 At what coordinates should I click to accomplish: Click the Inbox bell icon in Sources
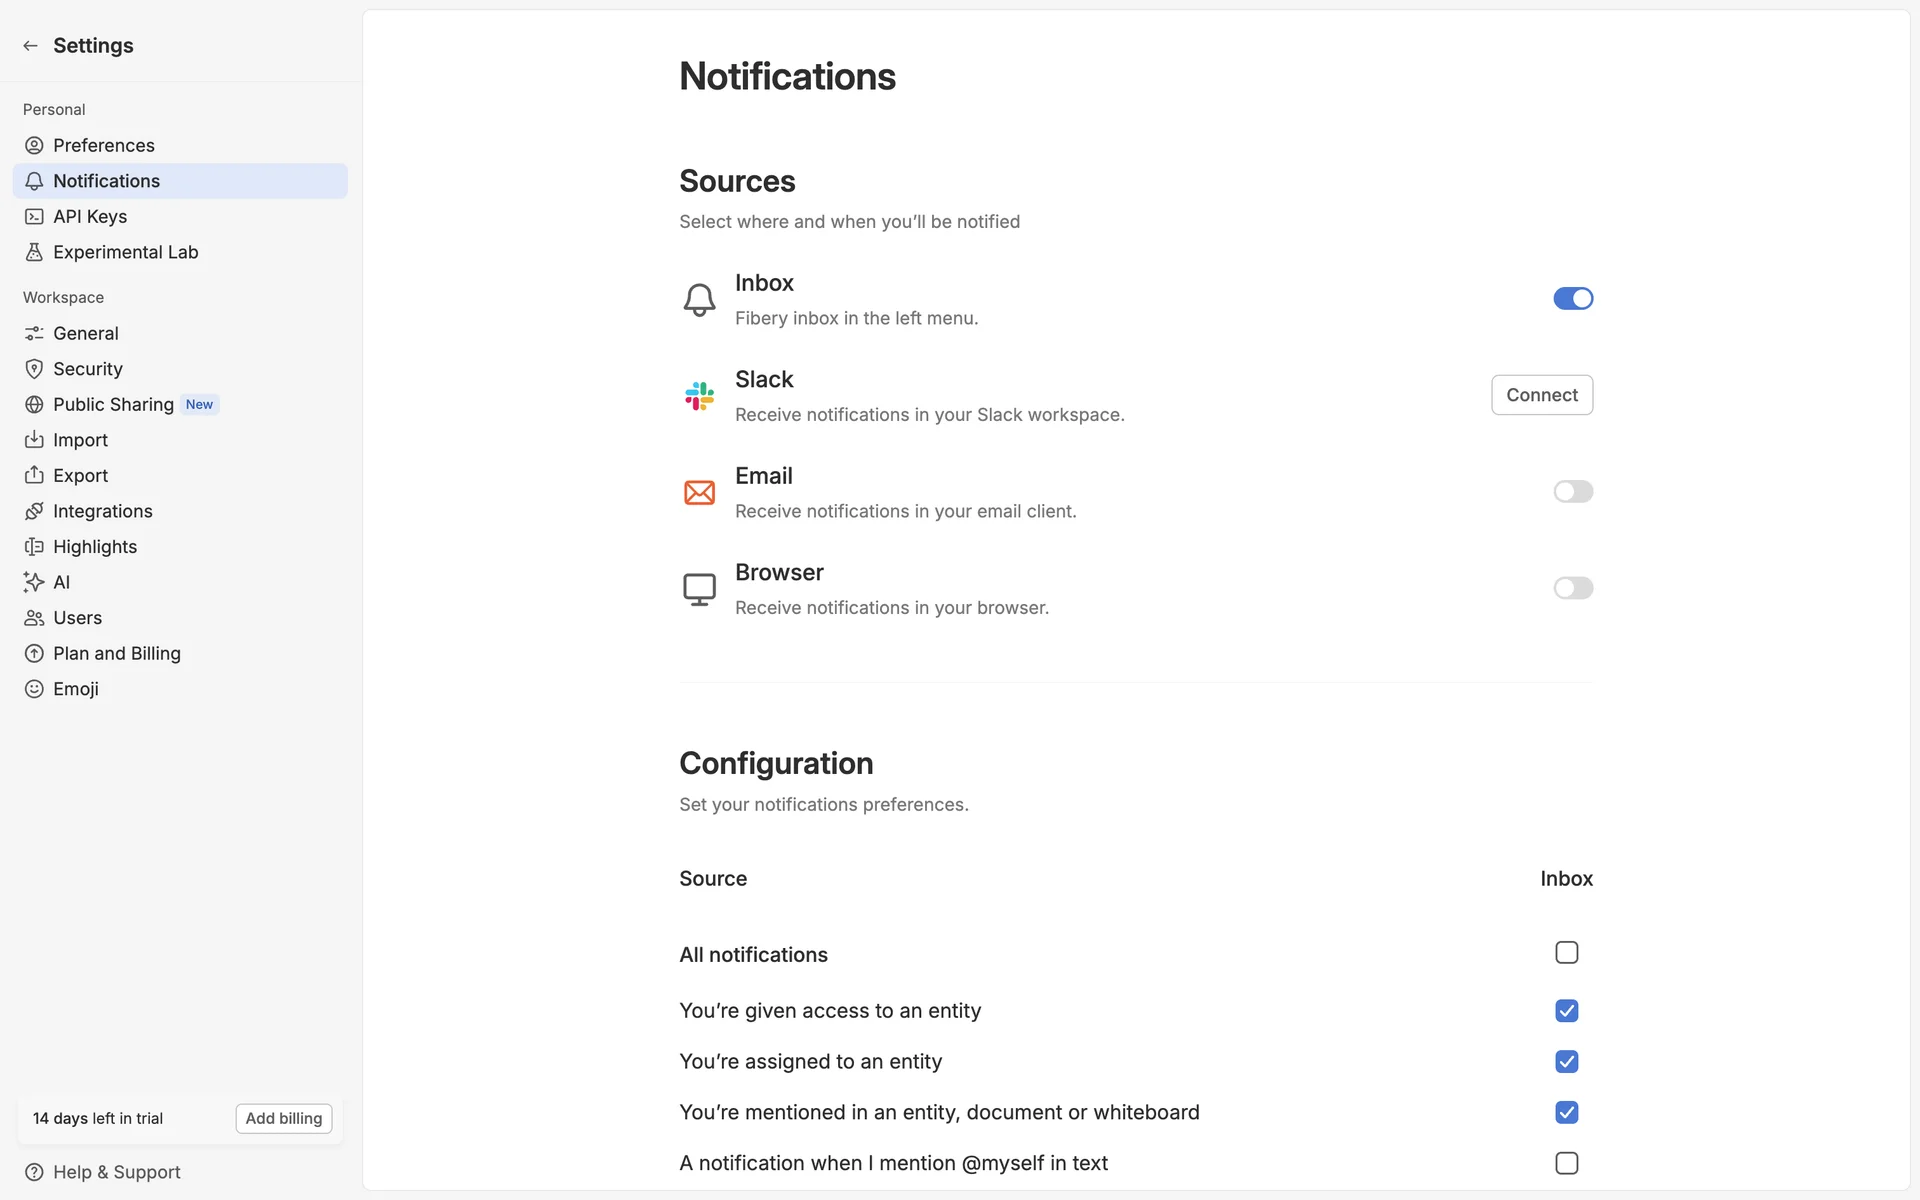coord(699,299)
